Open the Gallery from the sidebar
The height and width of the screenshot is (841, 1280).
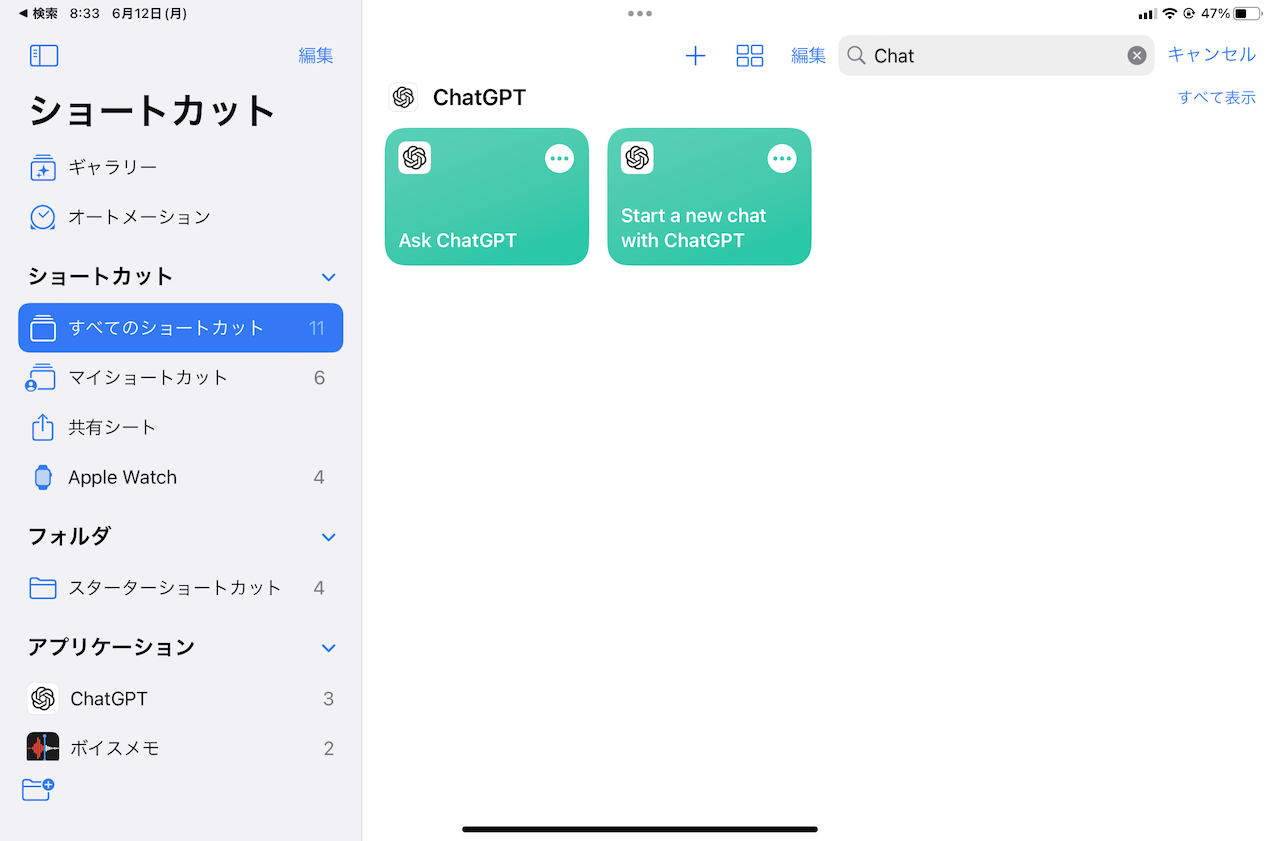coord(120,167)
